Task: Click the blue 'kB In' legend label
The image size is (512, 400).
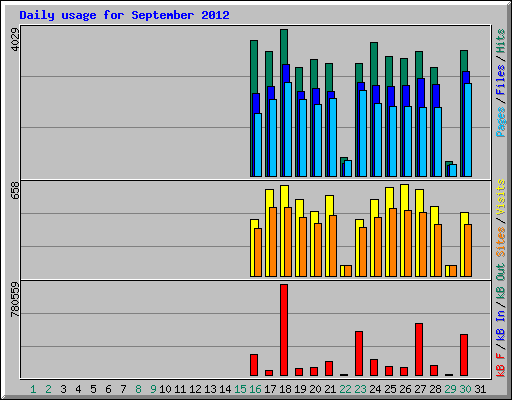Action: click(500, 325)
